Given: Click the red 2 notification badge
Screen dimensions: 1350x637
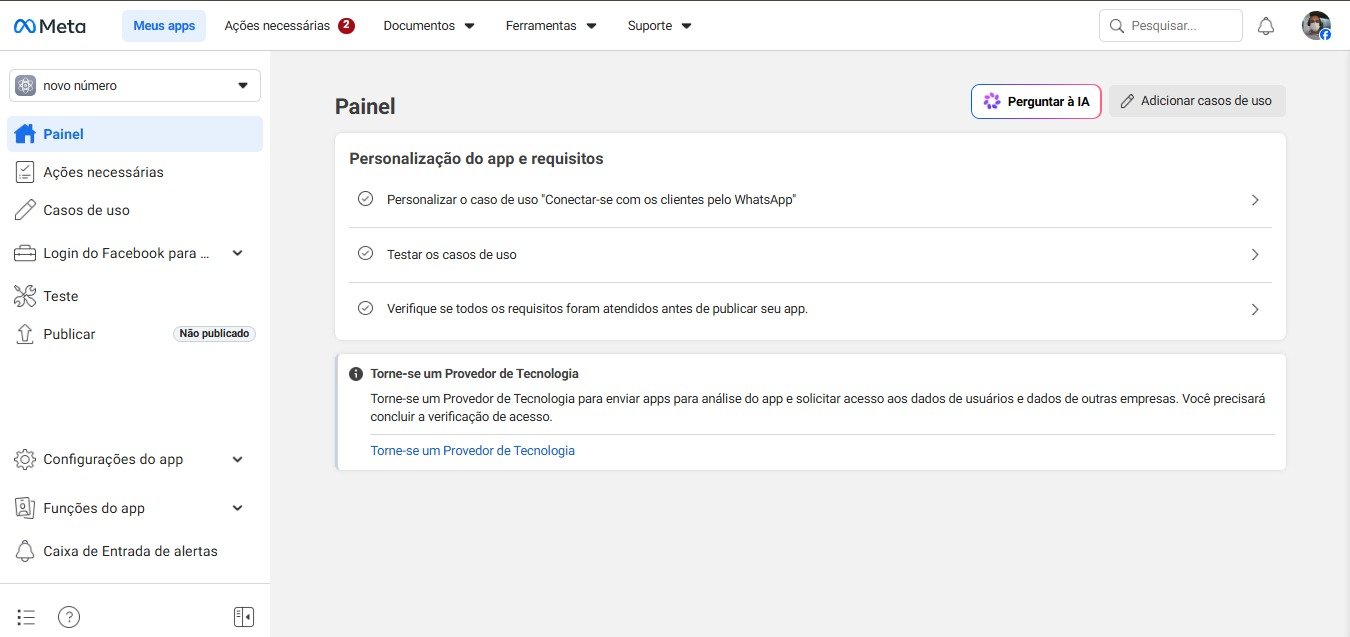Looking at the screenshot, I should [x=346, y=26].
